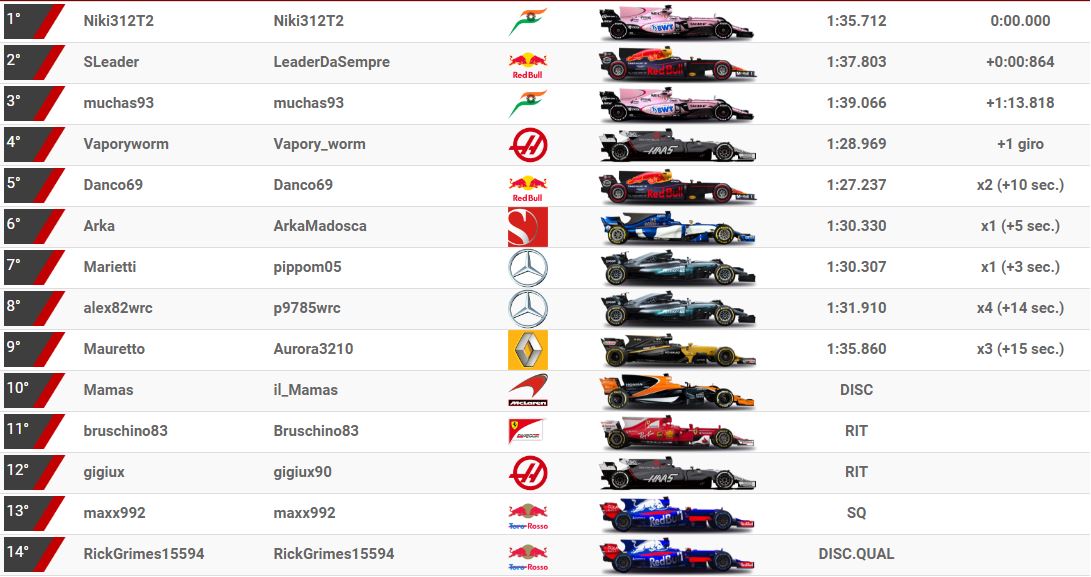1091x577 pixels.
Task: Click Sauber logo beside ArkaMadosca
Action: 527,227
